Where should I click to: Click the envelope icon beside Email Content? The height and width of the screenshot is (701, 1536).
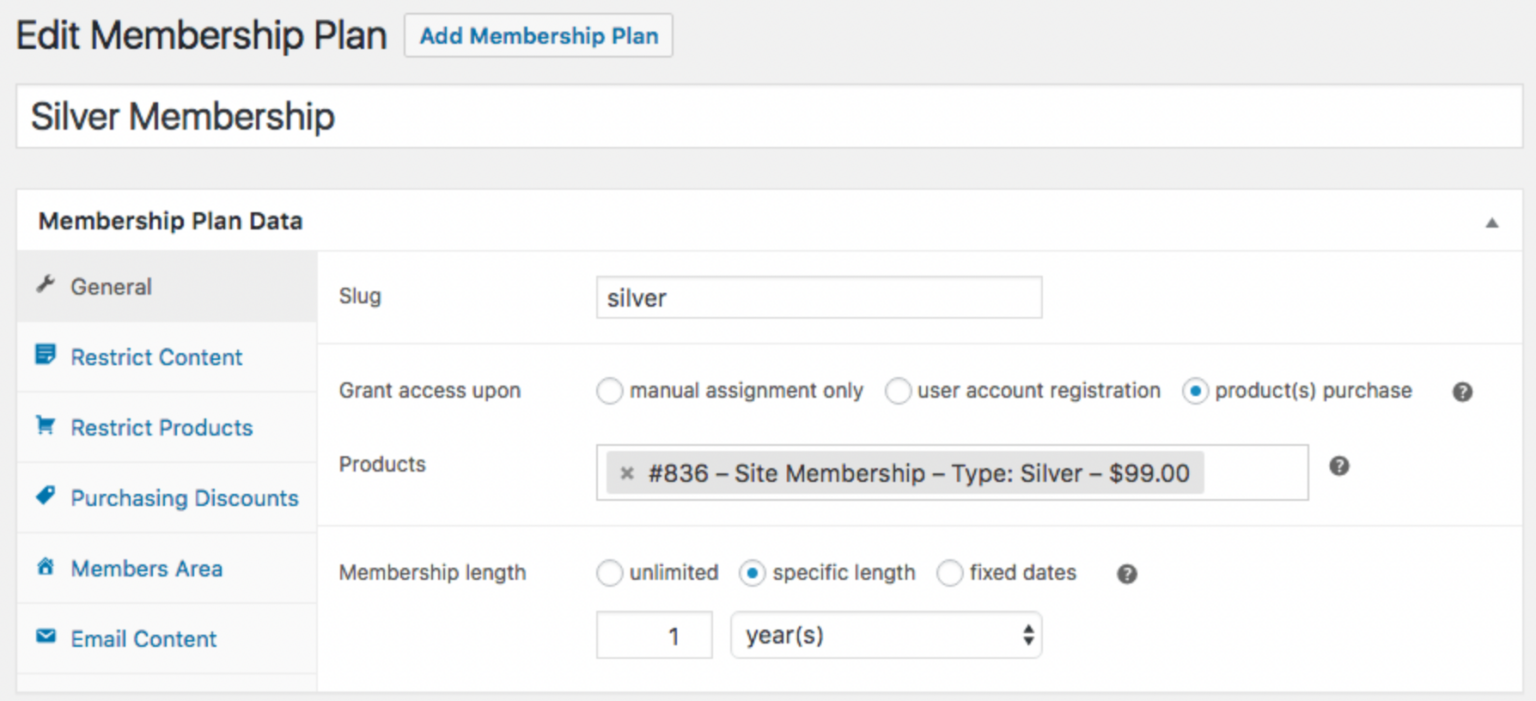[x=45, y=638]
